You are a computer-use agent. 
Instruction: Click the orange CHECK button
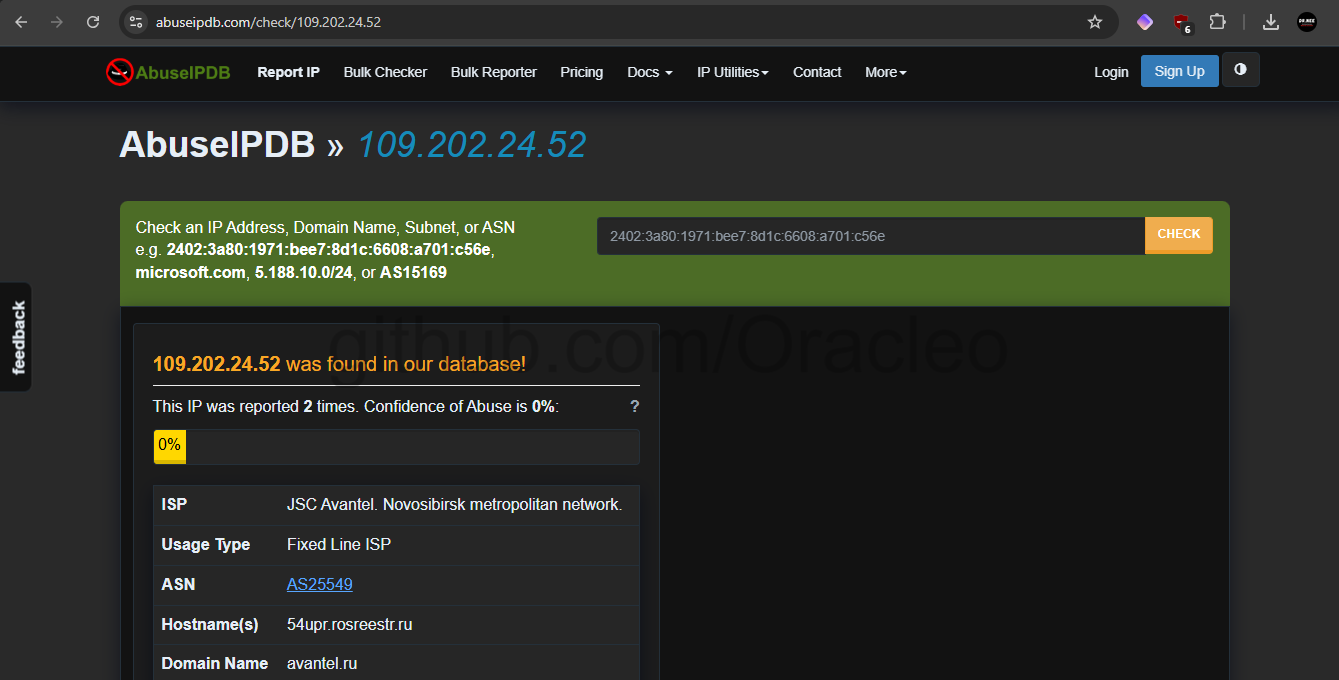tap(1179, 235)
